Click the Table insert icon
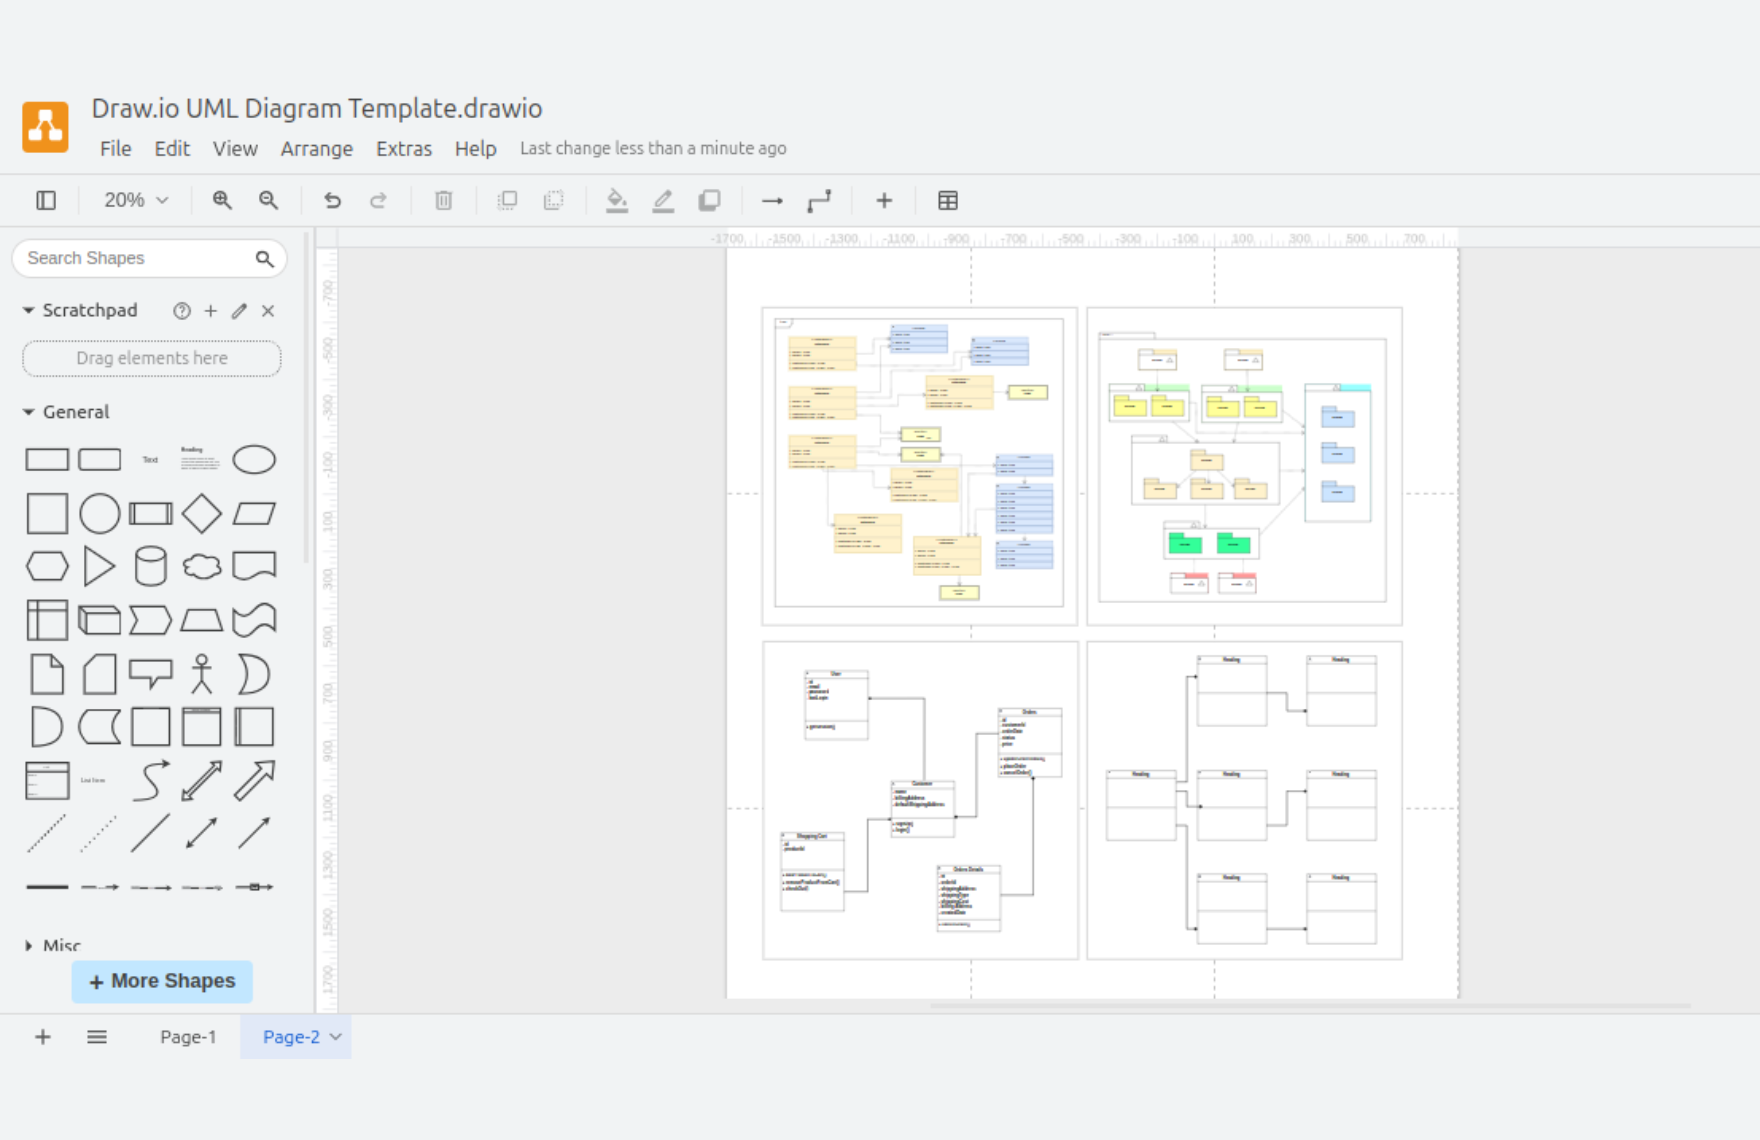 pyautogui.click(x=948, y=201)
